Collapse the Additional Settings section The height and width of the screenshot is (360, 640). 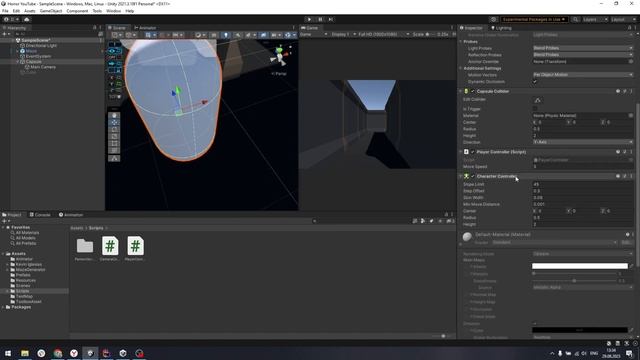click(x=461, y=68)
